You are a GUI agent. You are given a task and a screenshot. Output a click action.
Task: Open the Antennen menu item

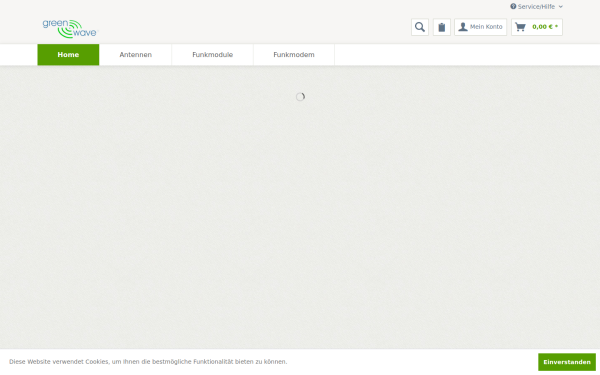pyautogui.click(x=135, y=55)
